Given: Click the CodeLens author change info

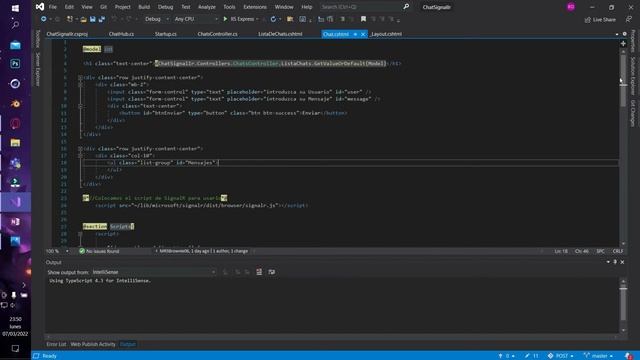Looking at the screenshot, I should [203, 251].
